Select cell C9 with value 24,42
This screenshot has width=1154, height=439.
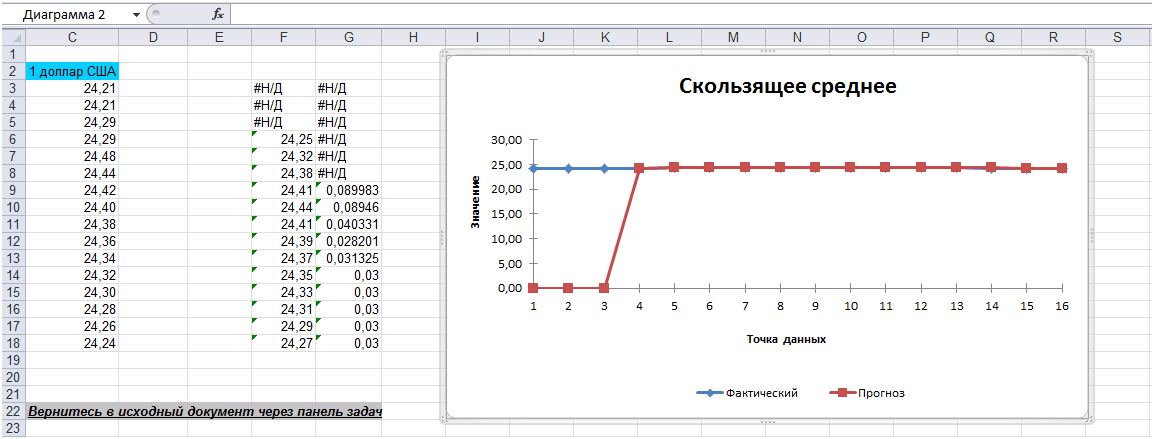tap(72, 190)
